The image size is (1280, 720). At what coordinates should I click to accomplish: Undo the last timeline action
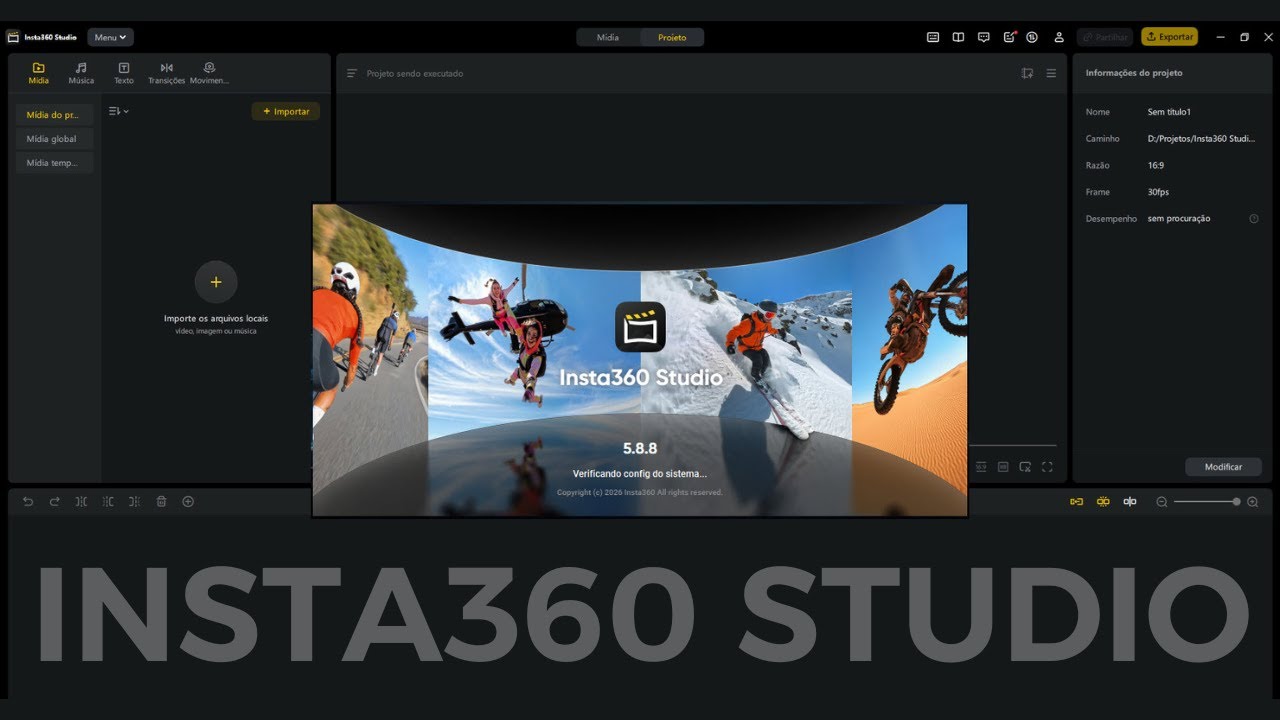[28, 501]
